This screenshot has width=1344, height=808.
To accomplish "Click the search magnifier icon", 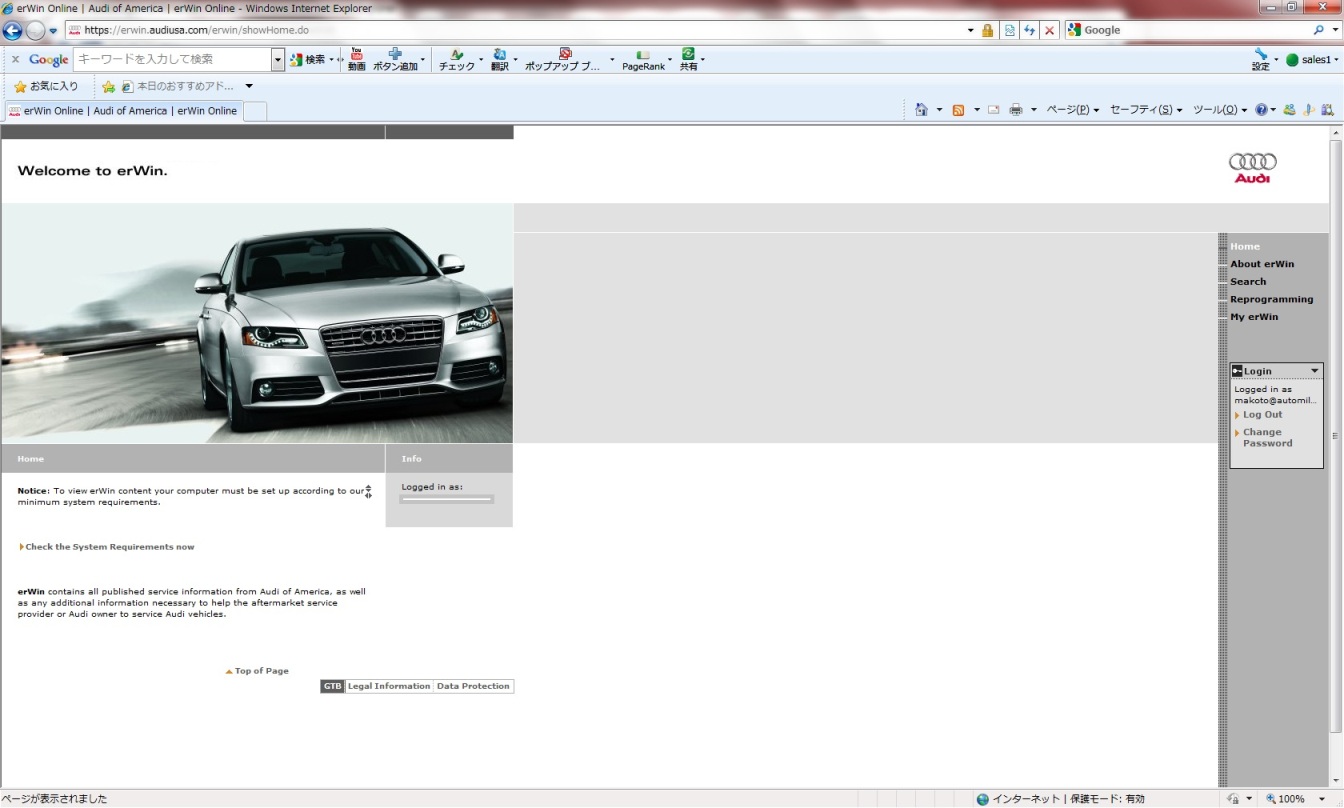I will pos(1319,30).
